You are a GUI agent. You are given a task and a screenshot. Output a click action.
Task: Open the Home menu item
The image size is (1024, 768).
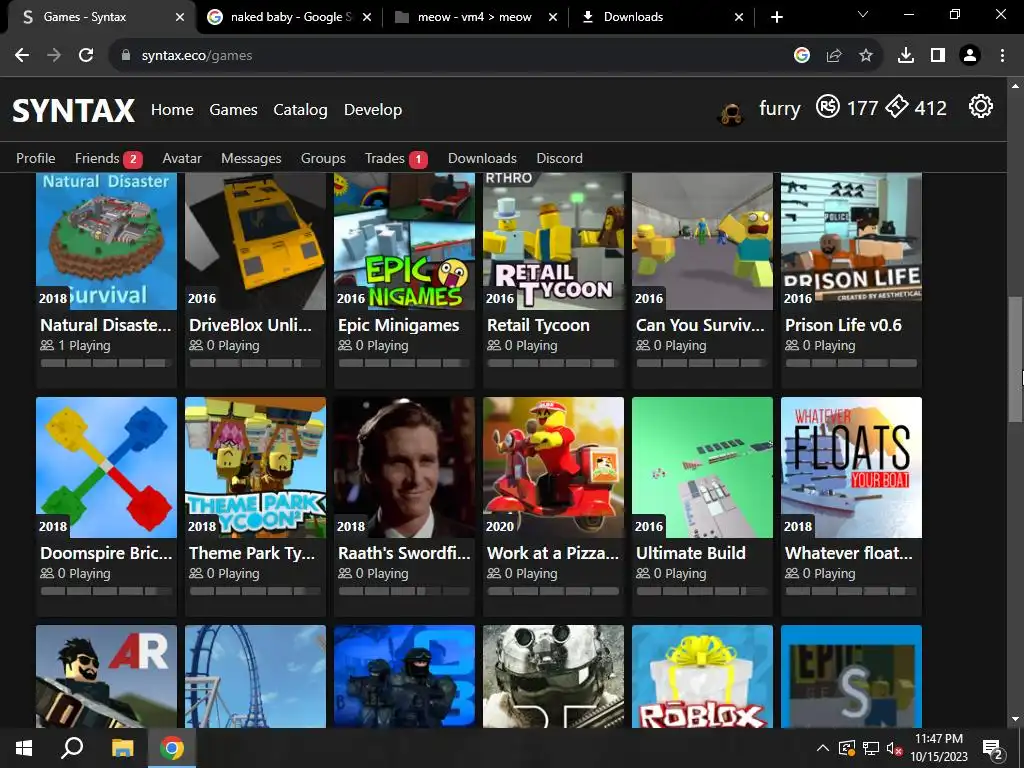pos(172,110)
